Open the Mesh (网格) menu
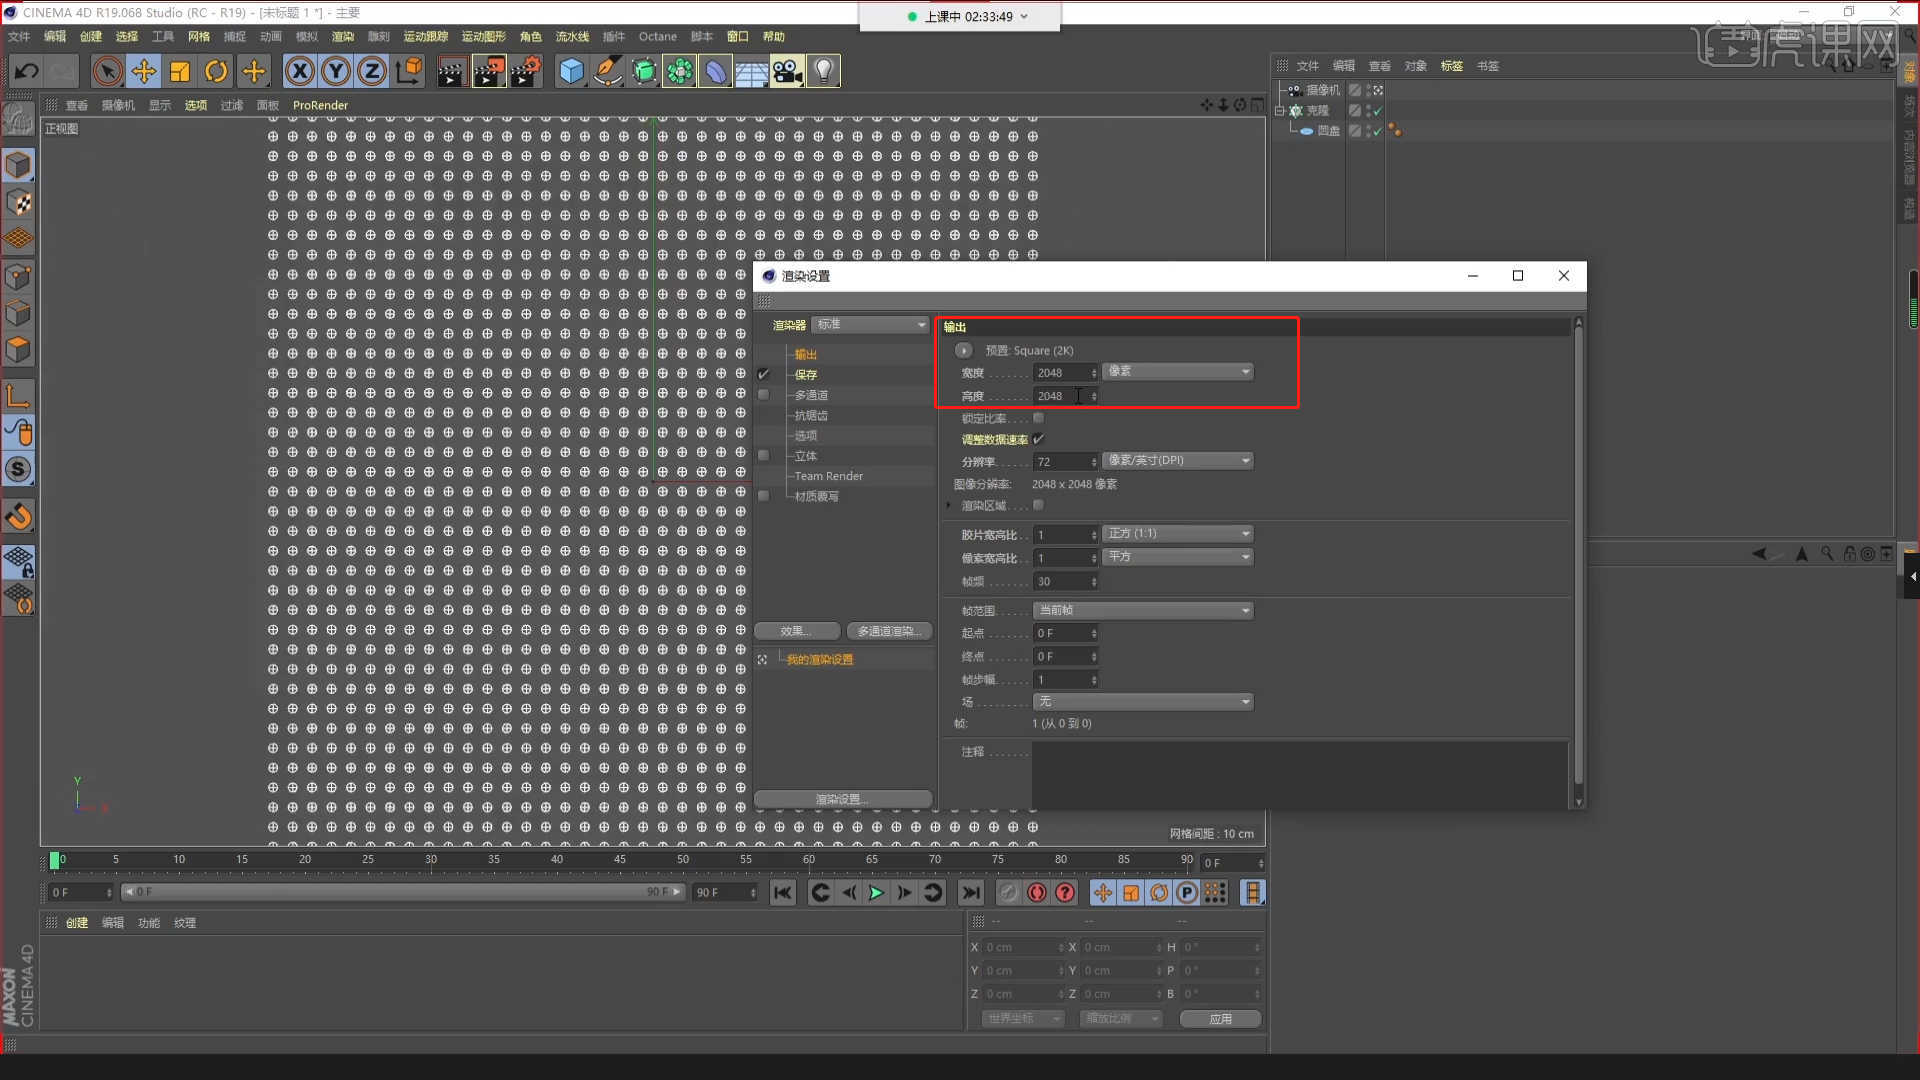1920x1080 pixels. (x=199, y=36)
